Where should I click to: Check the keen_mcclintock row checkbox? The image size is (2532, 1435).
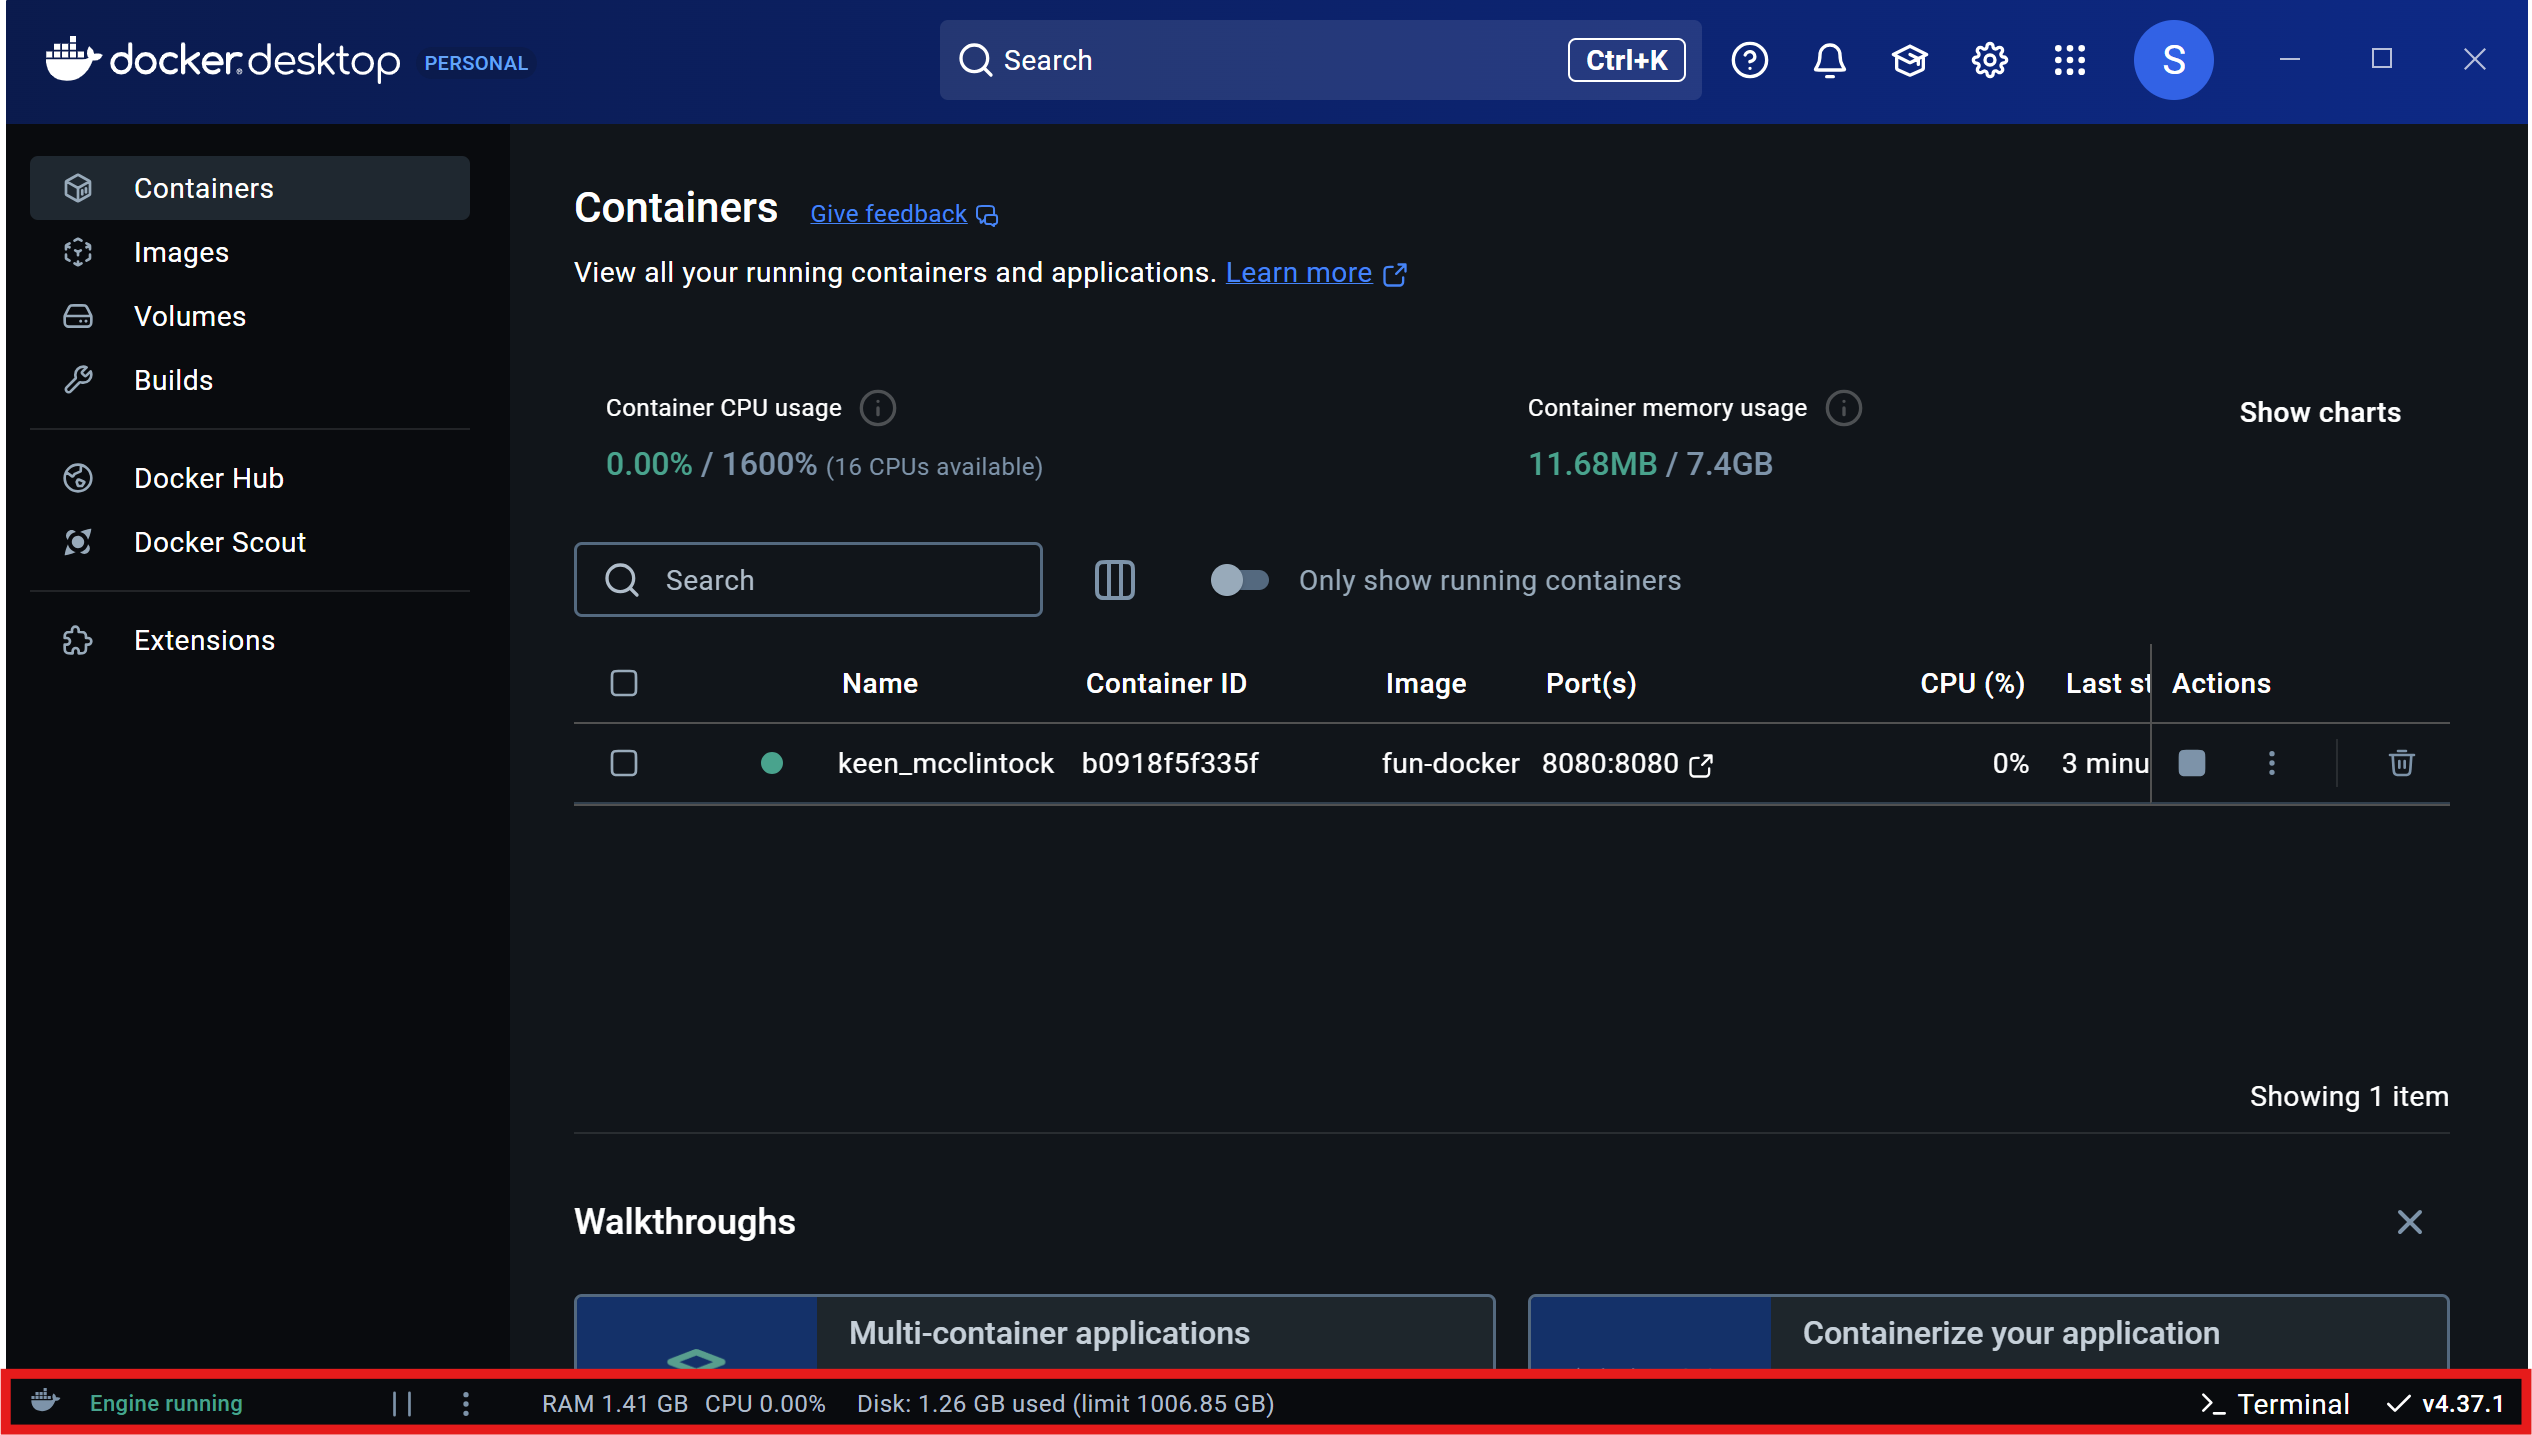(624, 763)
